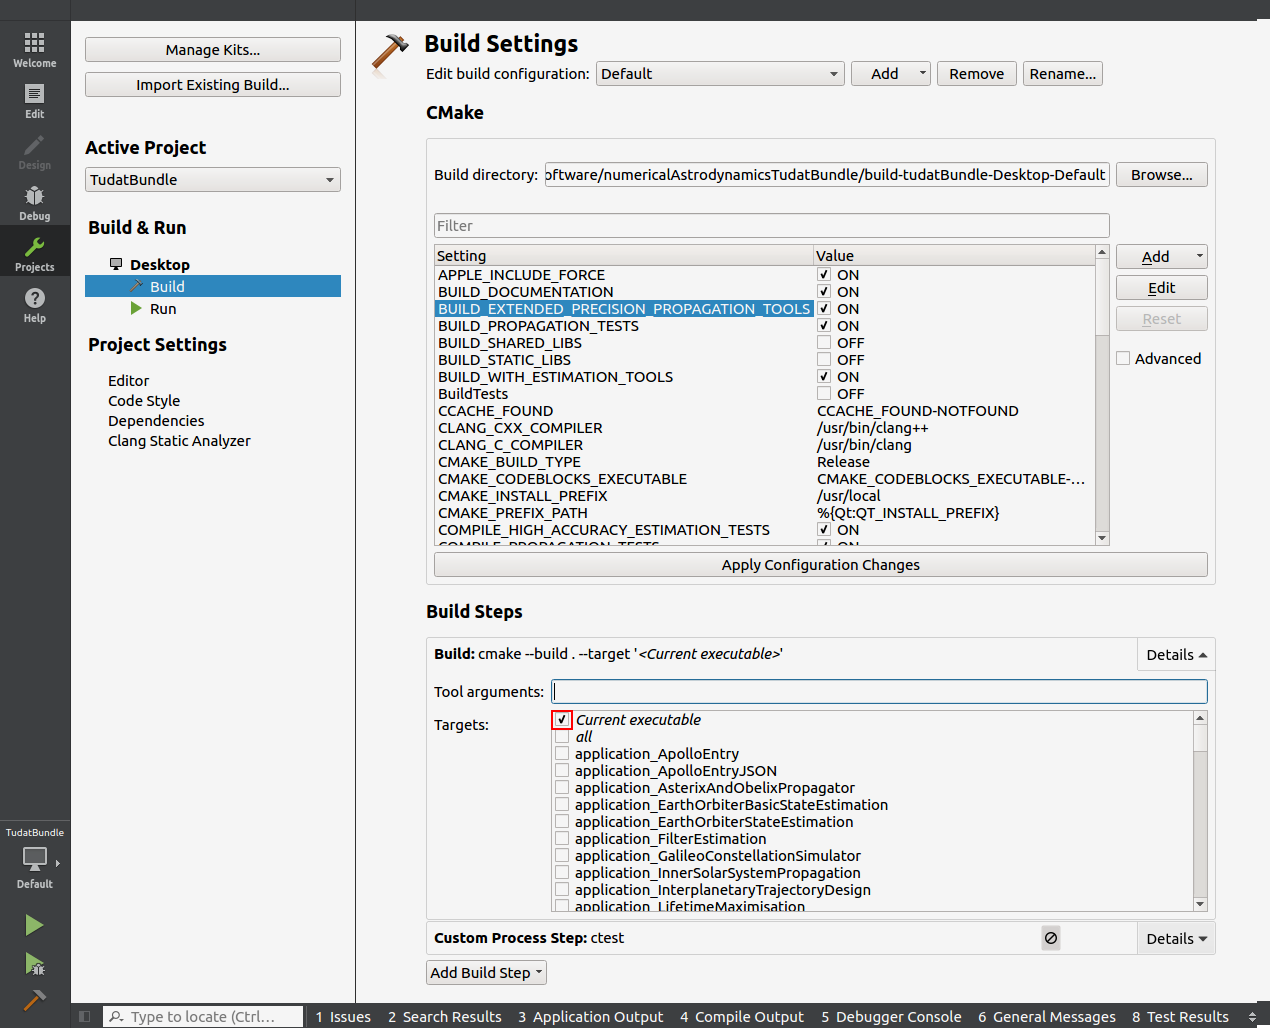Open the Compile Output pane

(741, 1017)
